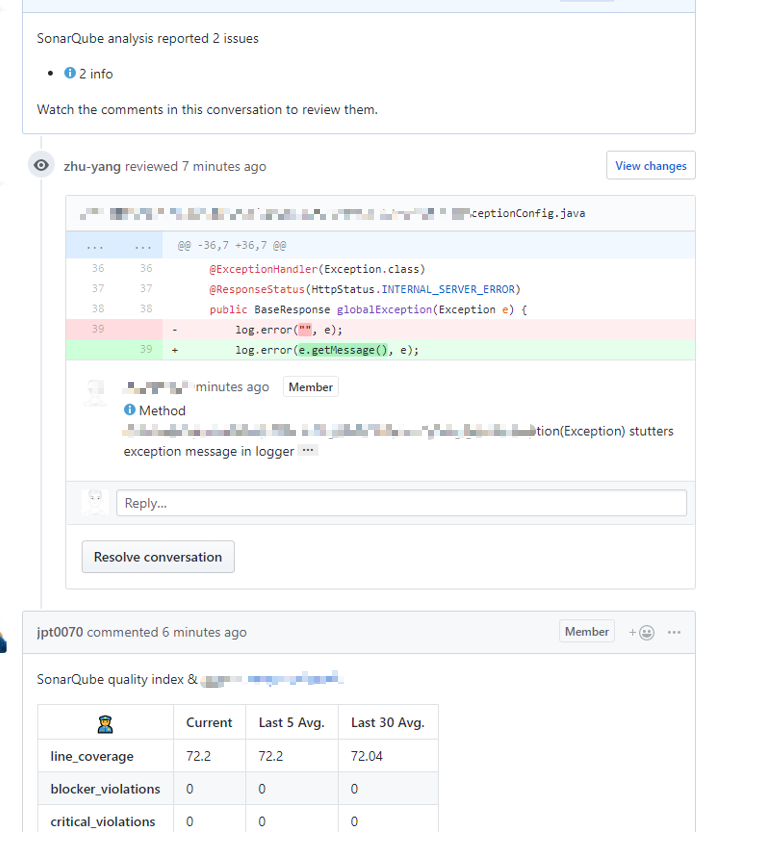760x858 pixels.
Task: Click the police officer emoji in the metrics table
Action: click(x=104, y=721)
